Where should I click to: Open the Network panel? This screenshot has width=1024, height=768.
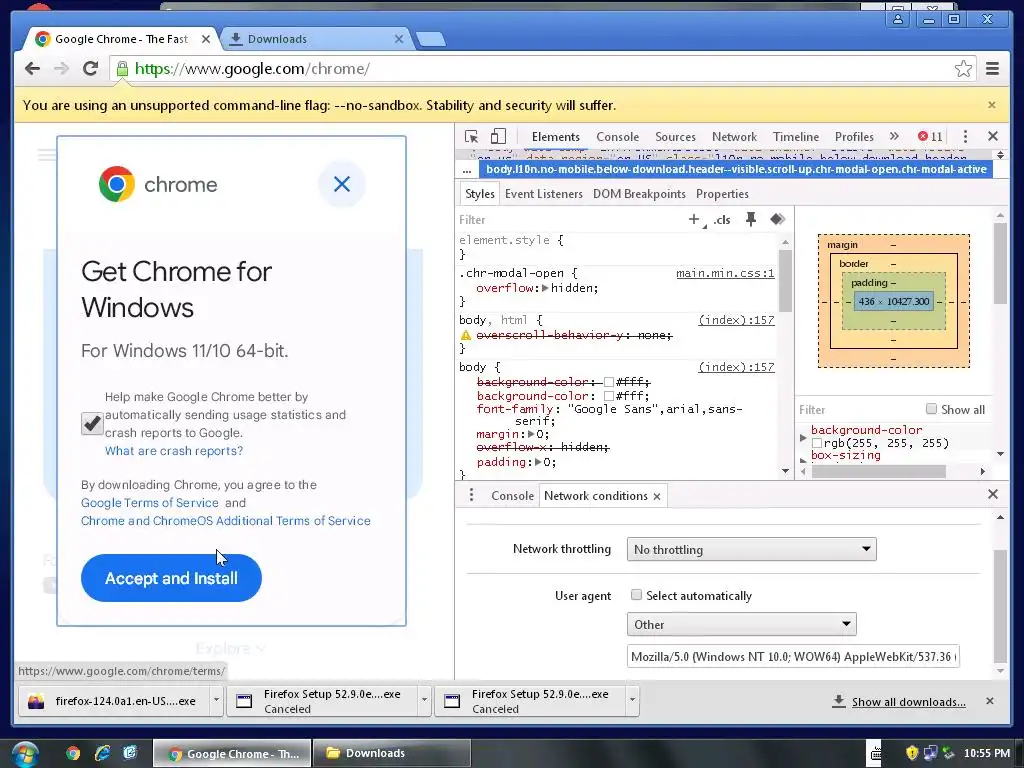tap(734, 136)
